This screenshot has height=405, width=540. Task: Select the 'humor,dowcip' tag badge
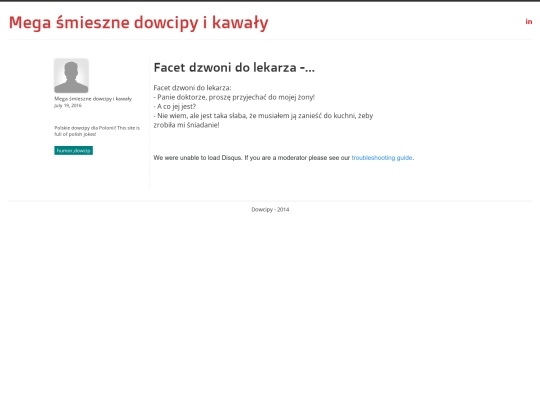click(x=73, y=150)
